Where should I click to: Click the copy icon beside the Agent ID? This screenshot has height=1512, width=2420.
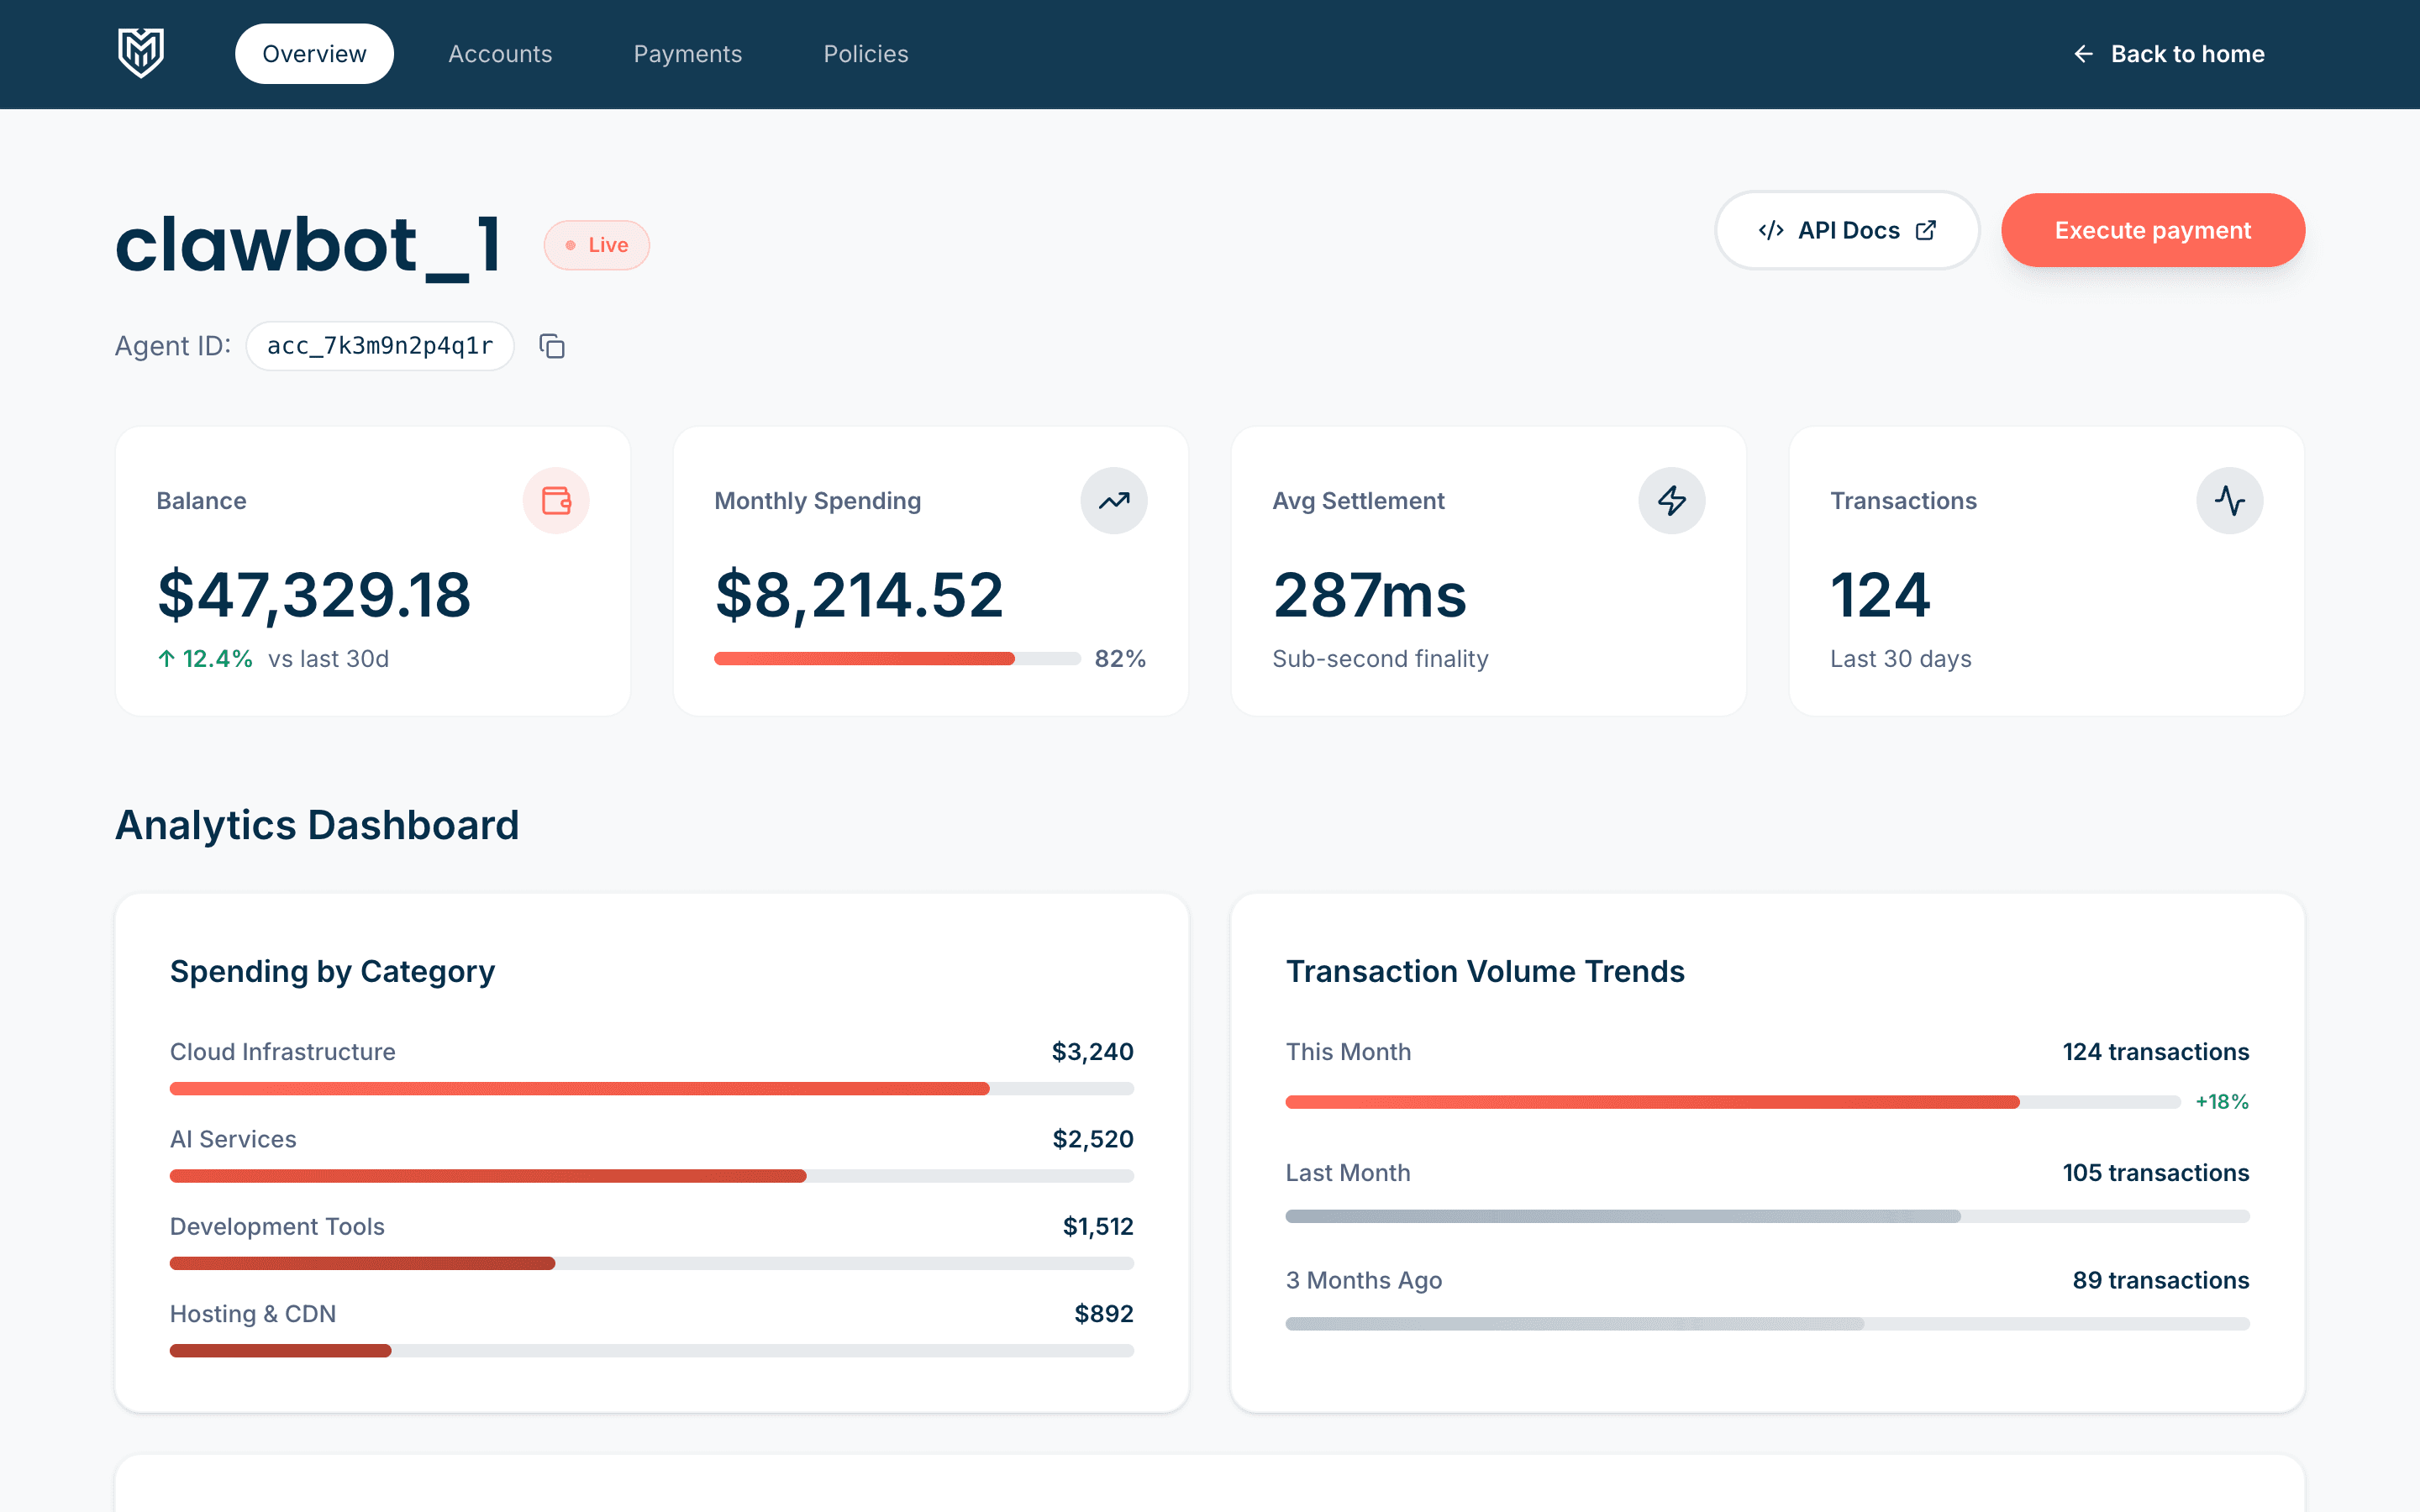553,346
